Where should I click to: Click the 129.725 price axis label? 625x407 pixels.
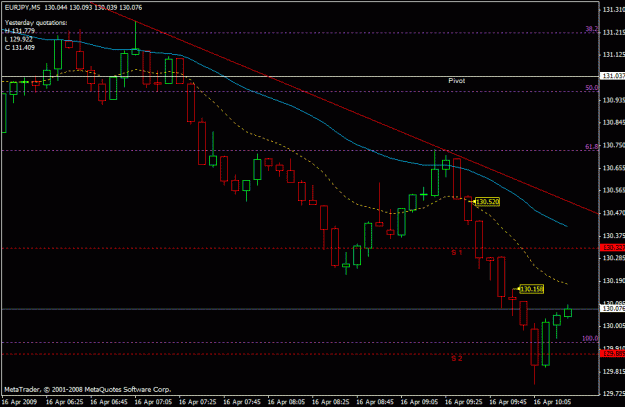tap(613, 394)
